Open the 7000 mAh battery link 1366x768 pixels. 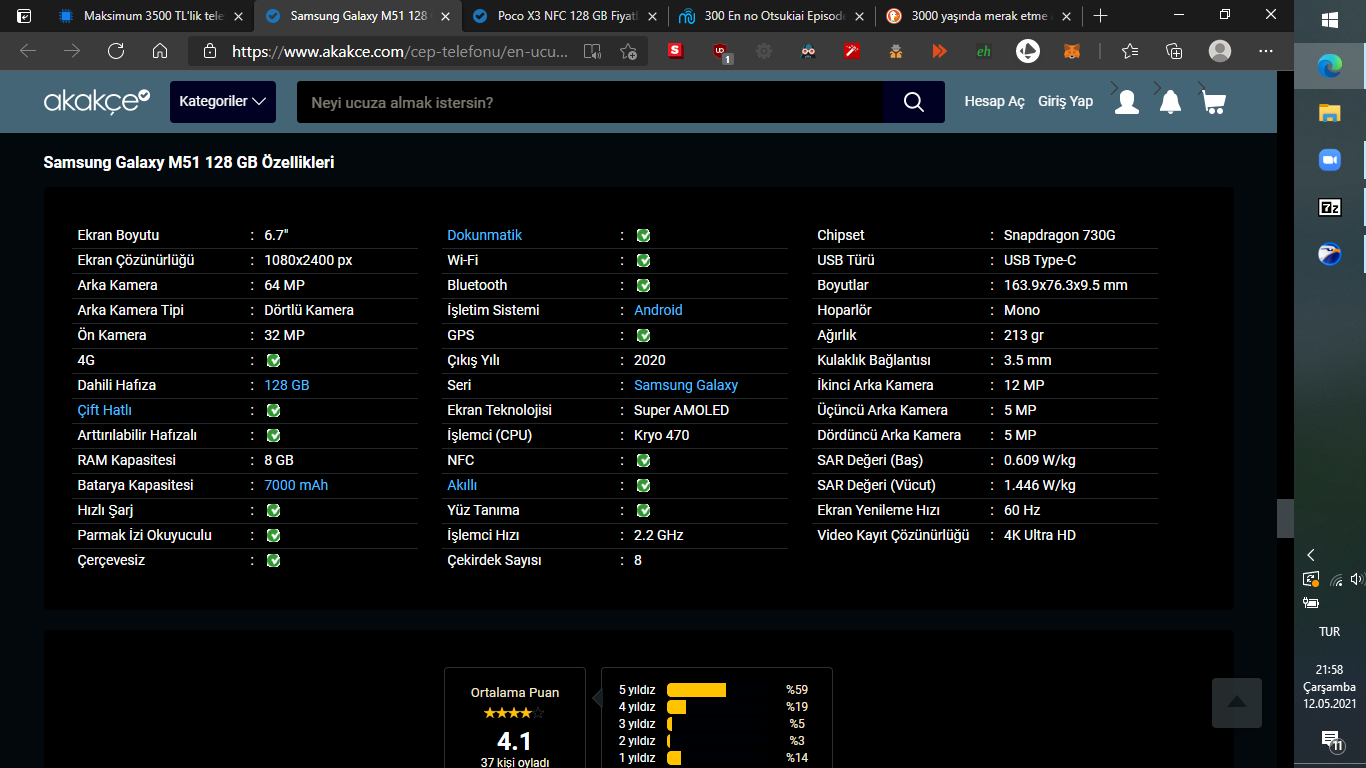(296, 485)
